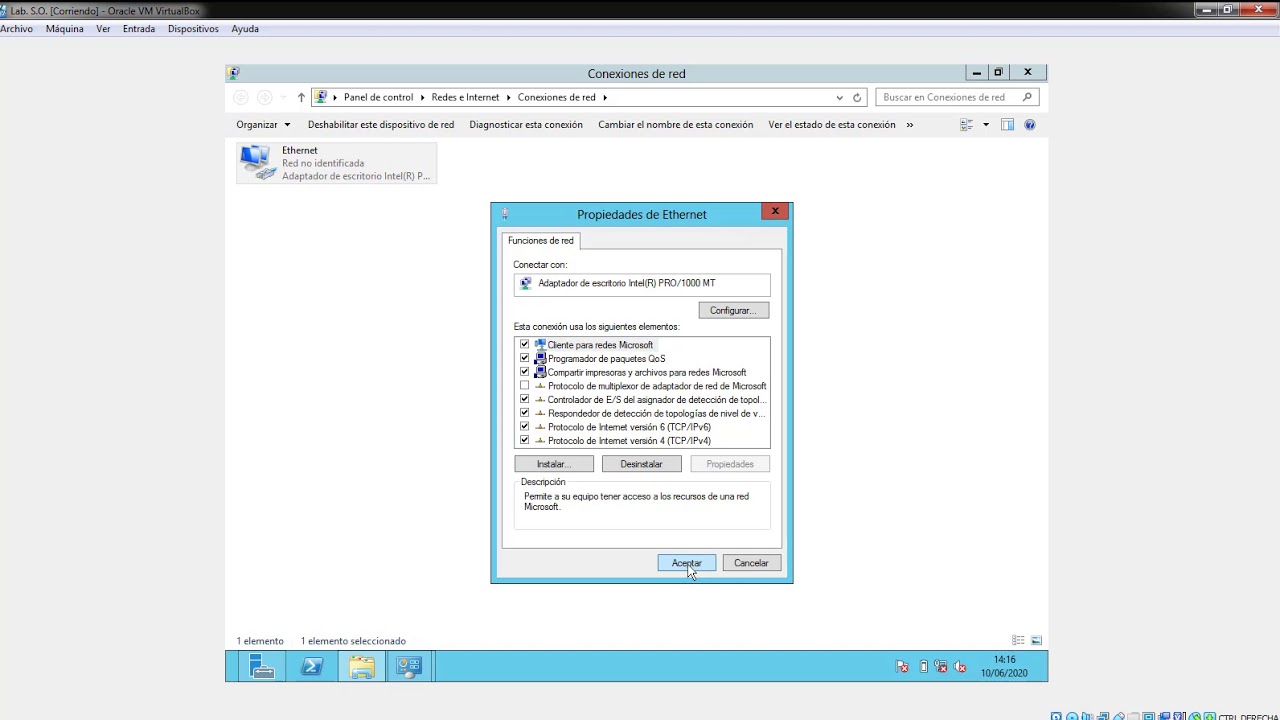Open the Dispositivos menu
1280x720 pixels.
pos(193,29)
